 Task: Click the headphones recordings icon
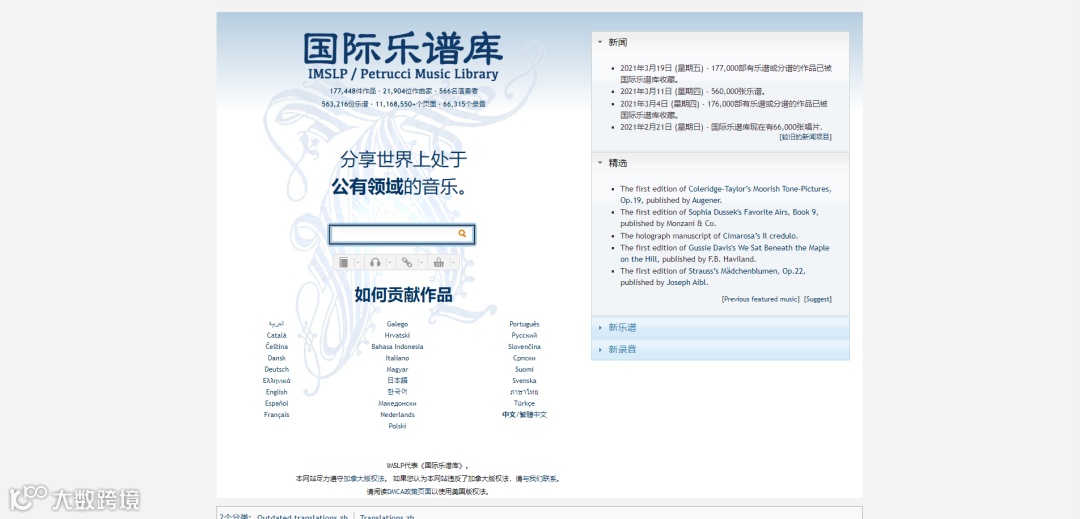tap(375, 262)
